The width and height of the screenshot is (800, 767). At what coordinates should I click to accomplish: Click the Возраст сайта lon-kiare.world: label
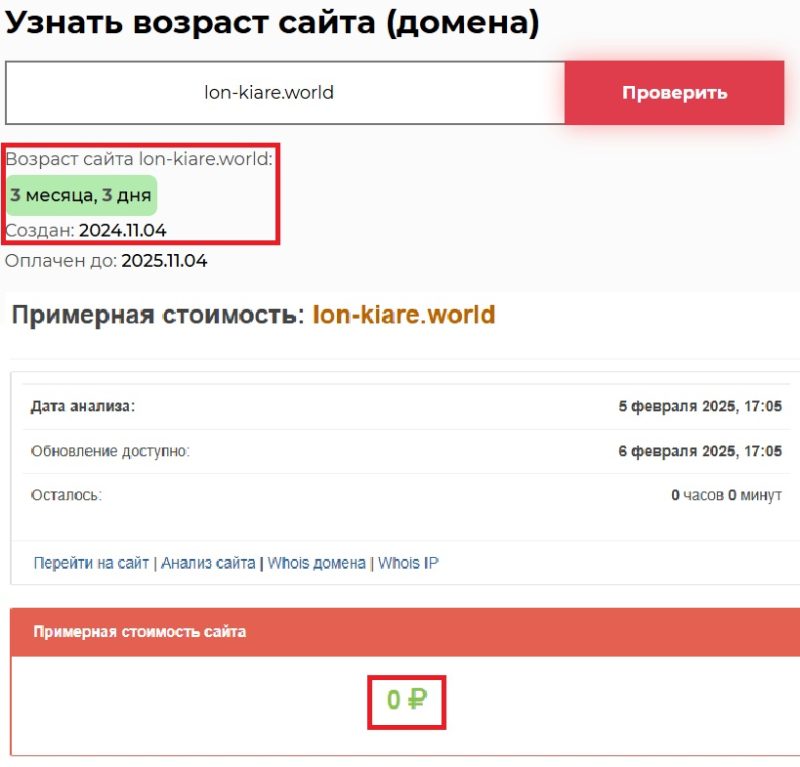[x=139, y=159]
